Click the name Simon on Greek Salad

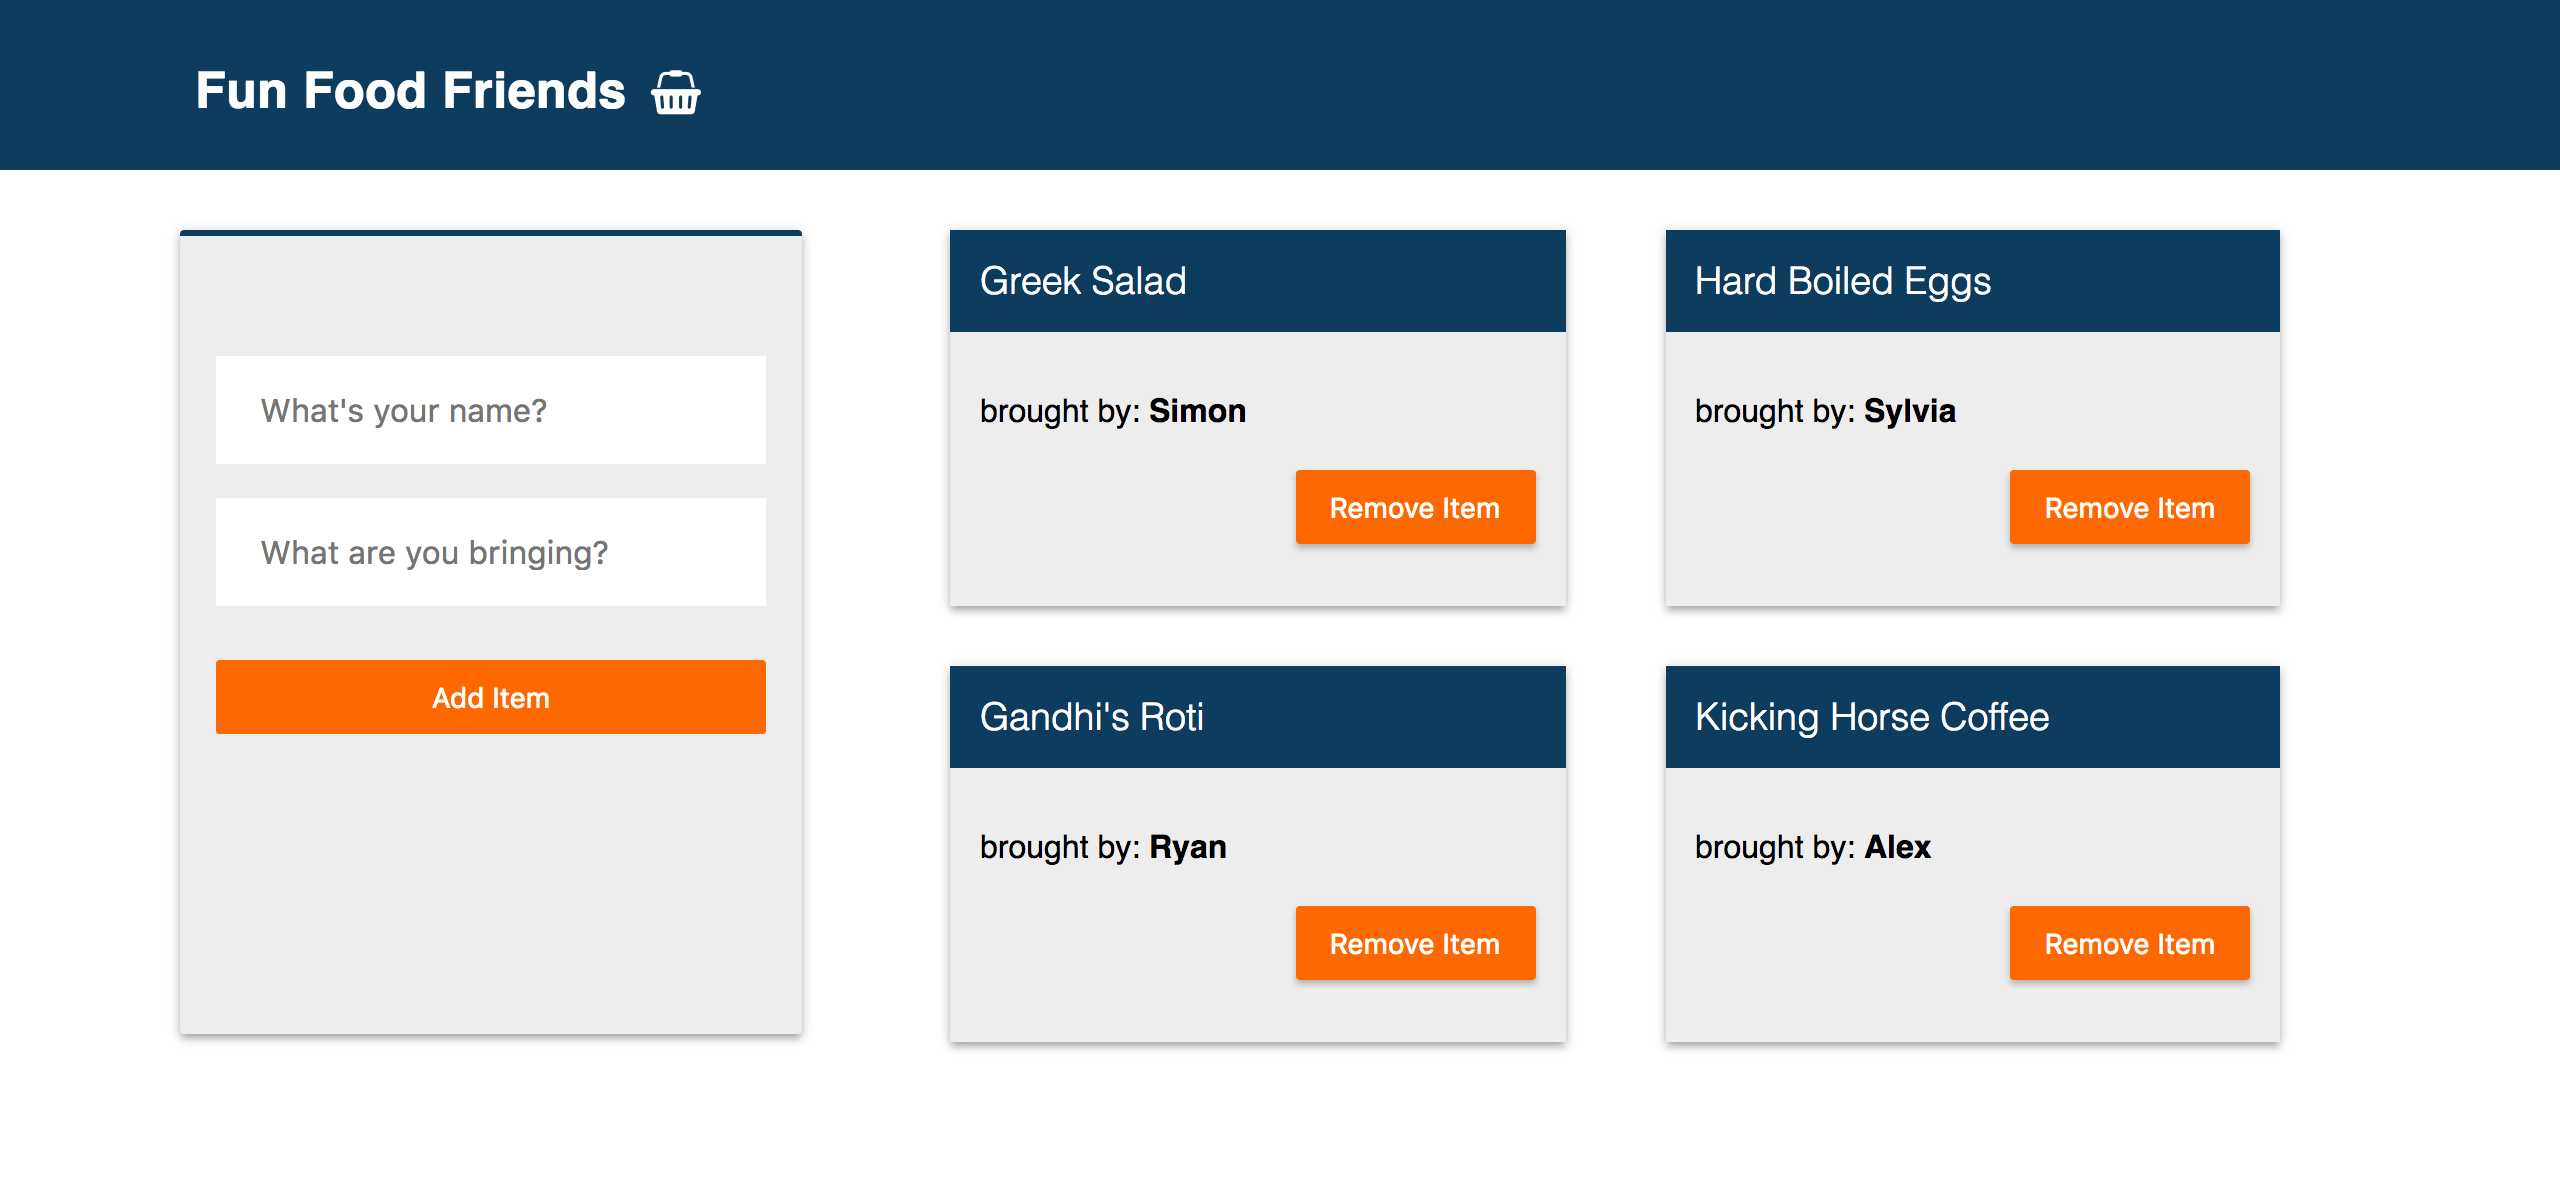coord(1197,411)
